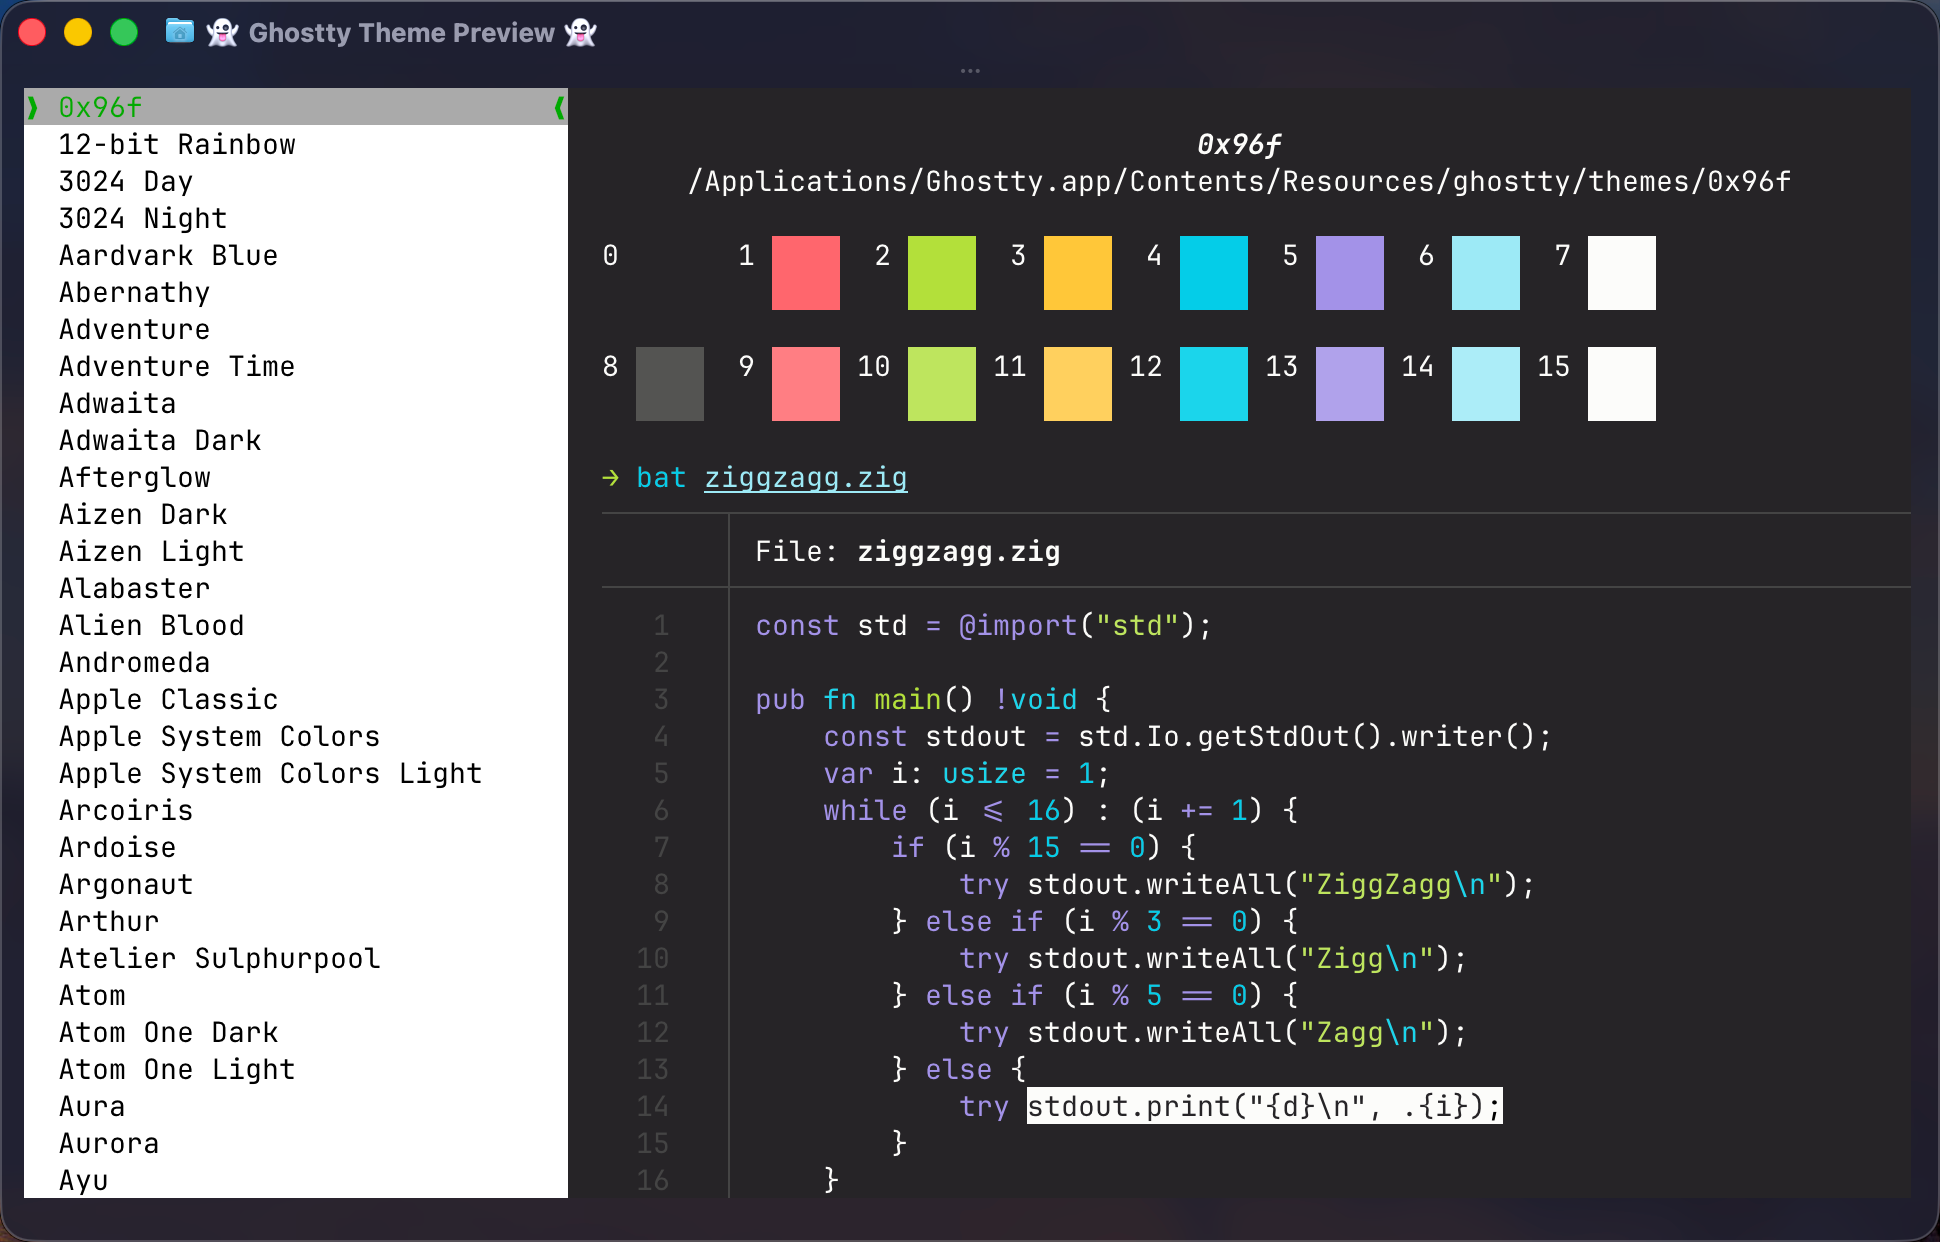This screenshot has width=1940, height=1242.
Task: Click the bright white color 15 swatch
Action: [1622, 384]
